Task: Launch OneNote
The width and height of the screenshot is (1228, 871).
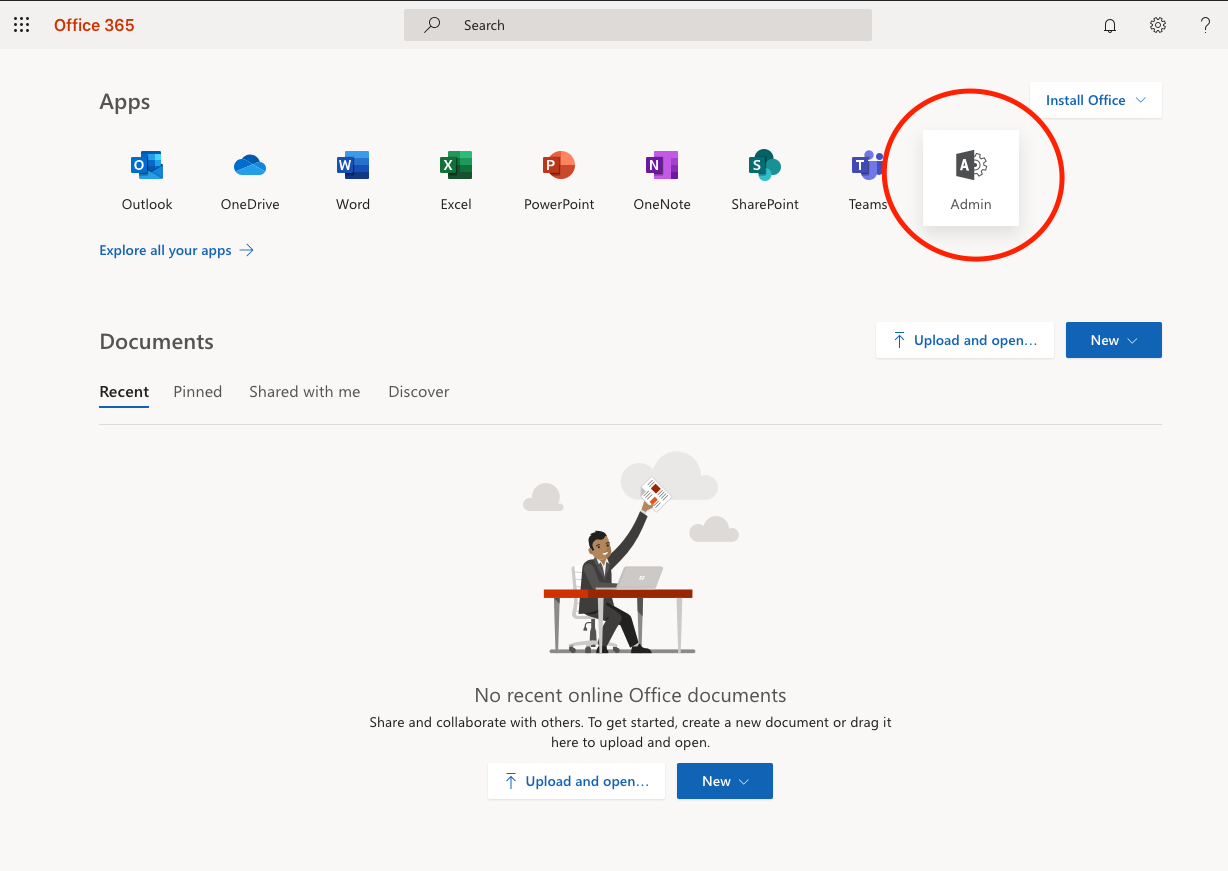Action: pyautogui.click(x=661, y=180)
